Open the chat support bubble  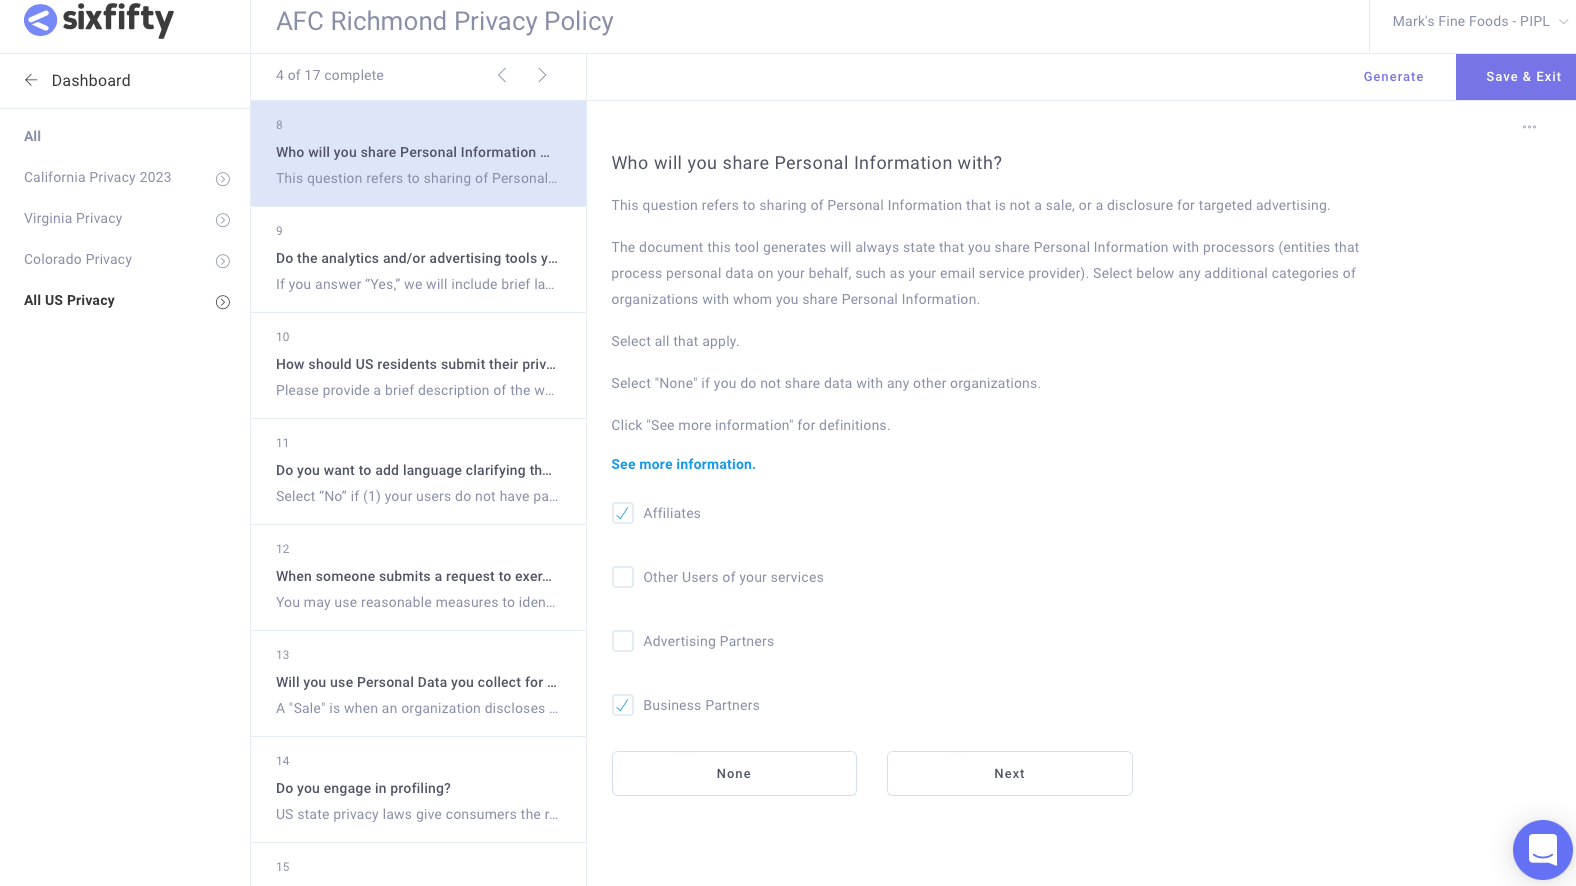coord(1542,850)
